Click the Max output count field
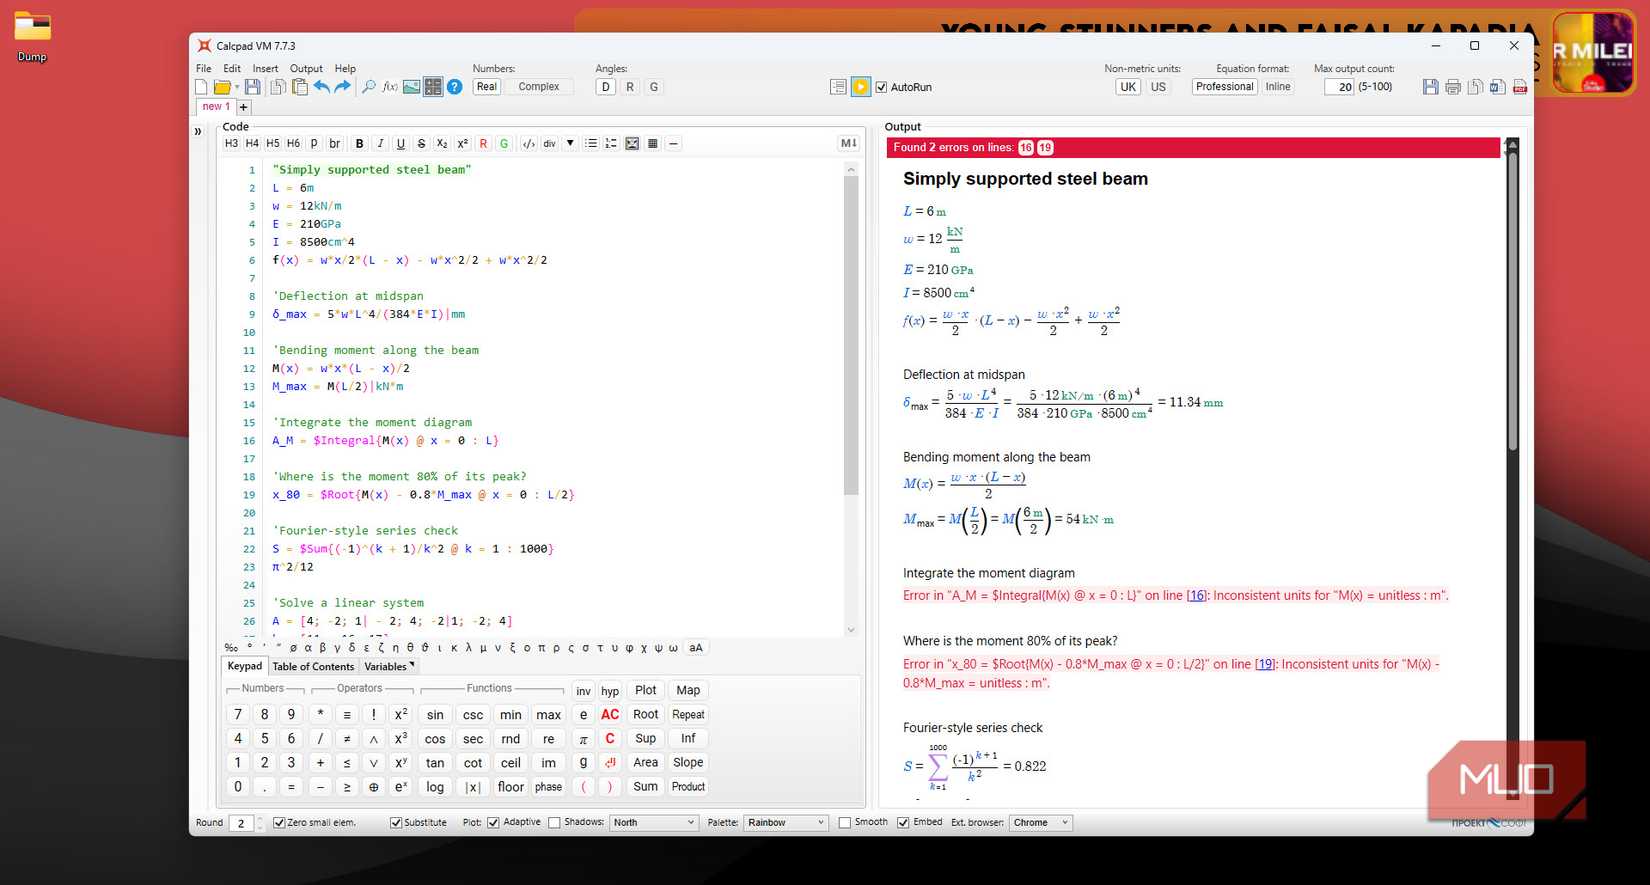The image size is (1650, 885). [x=1339, y=87]
